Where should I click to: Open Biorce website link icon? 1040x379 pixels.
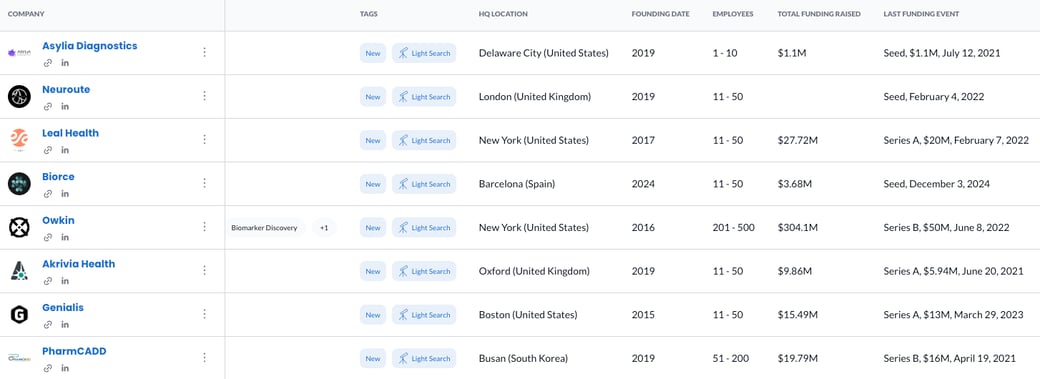click(48, 194)
